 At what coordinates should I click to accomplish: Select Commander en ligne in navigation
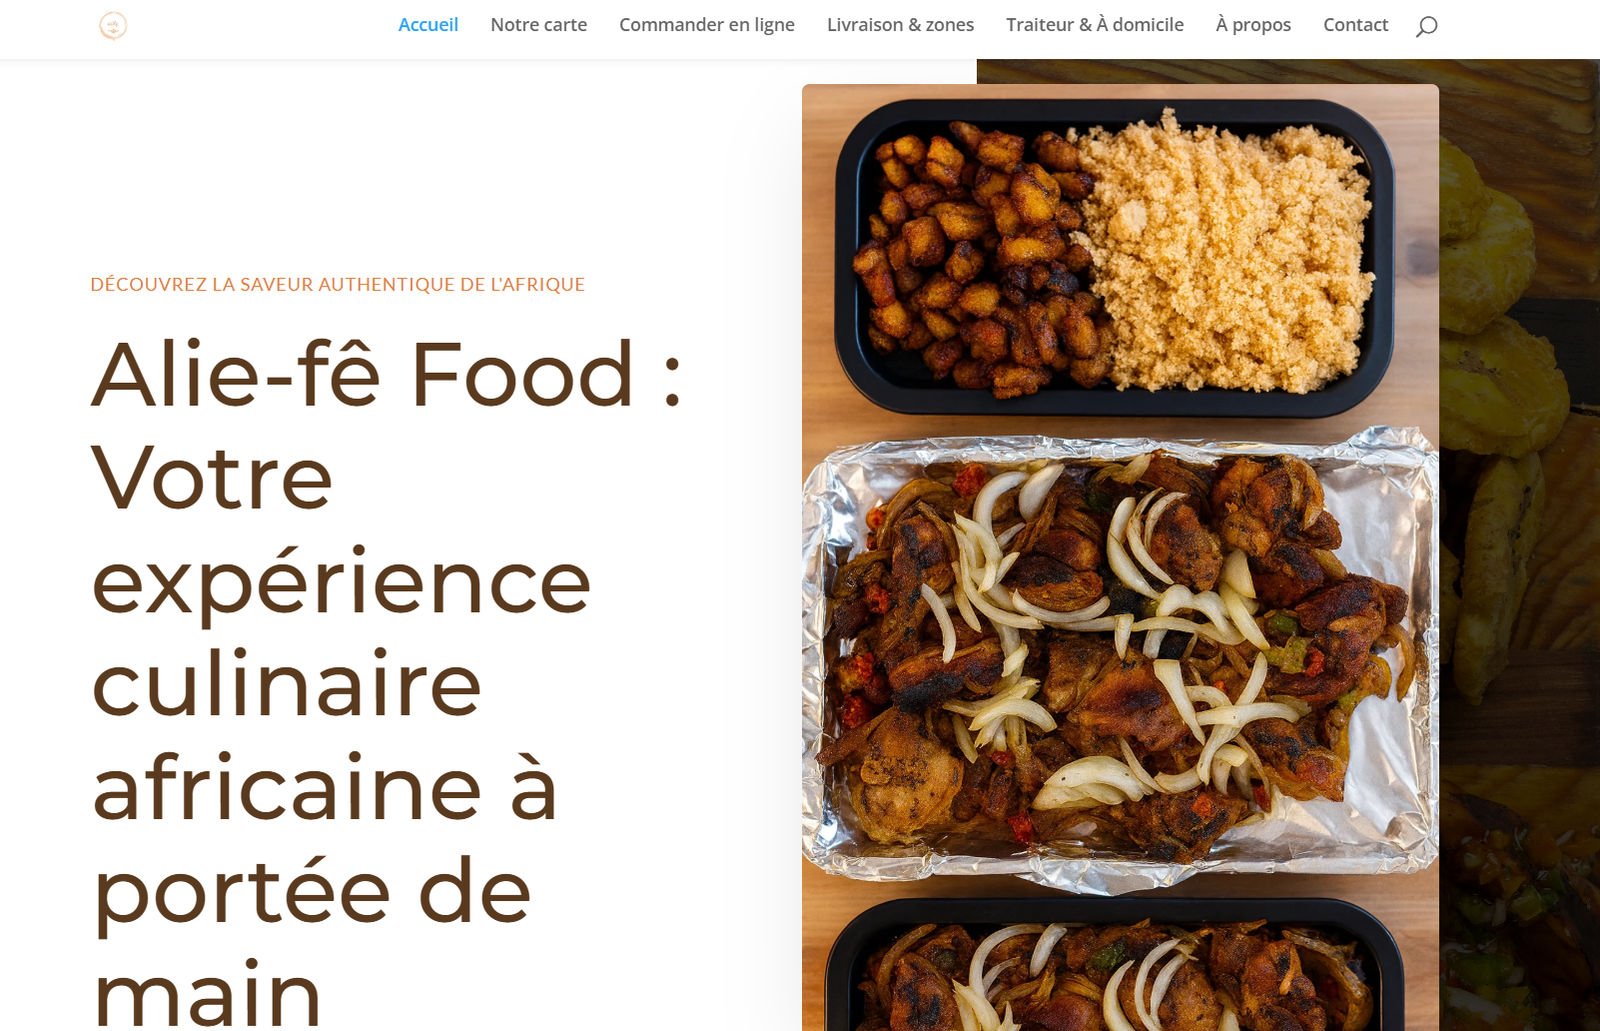tap(707, 25)
